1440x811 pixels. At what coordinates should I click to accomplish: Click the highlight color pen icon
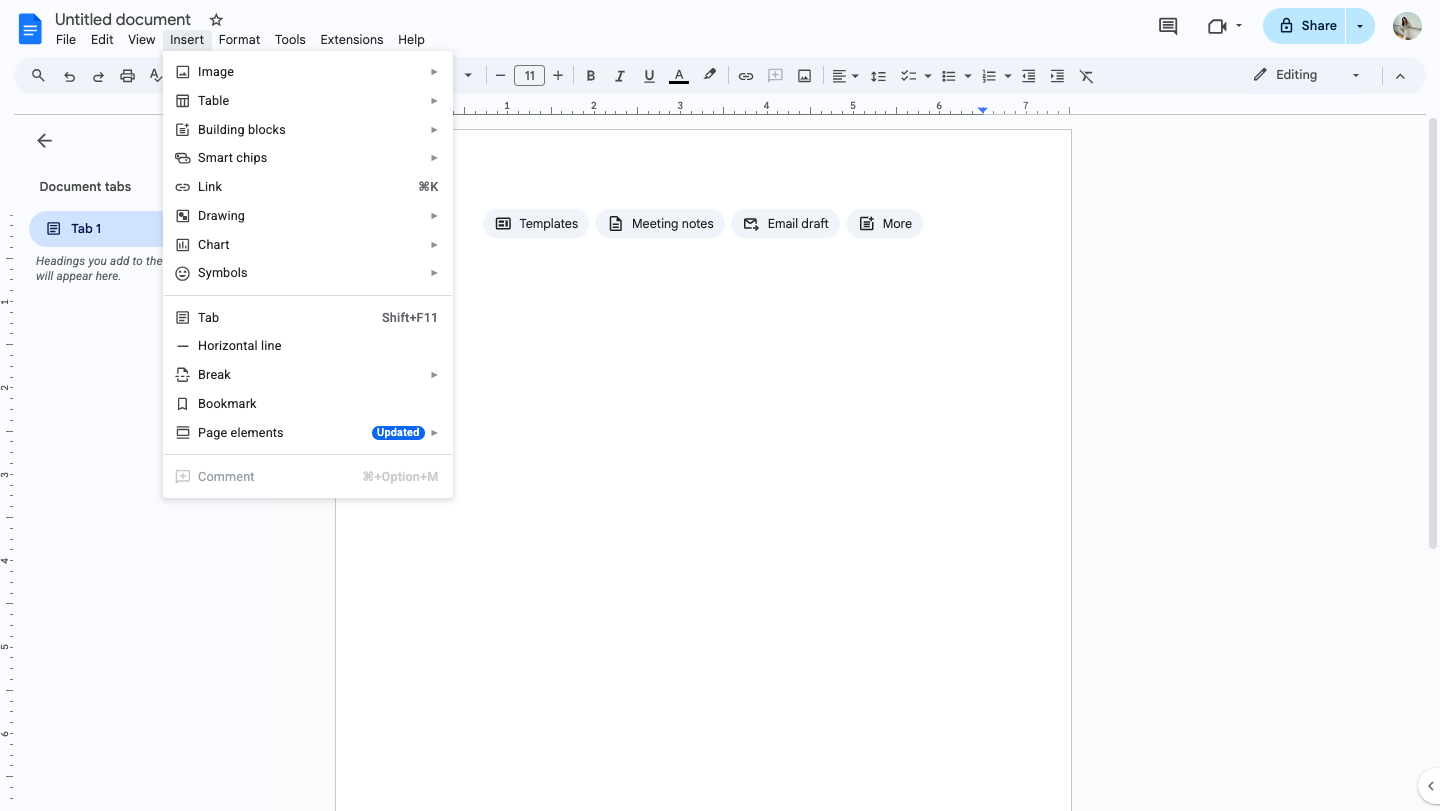710,75
